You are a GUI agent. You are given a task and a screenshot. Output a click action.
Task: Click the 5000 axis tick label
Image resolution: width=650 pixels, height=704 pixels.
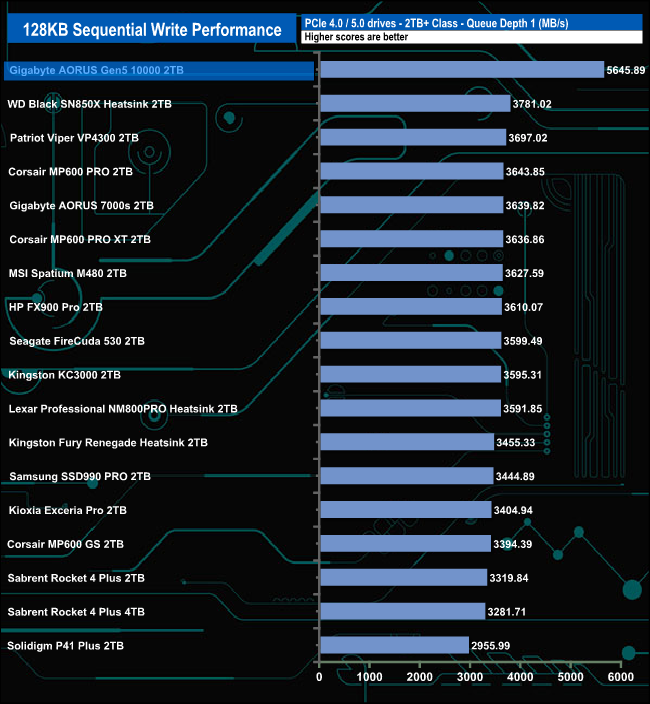pyautogui.click(x=571, y=677)
